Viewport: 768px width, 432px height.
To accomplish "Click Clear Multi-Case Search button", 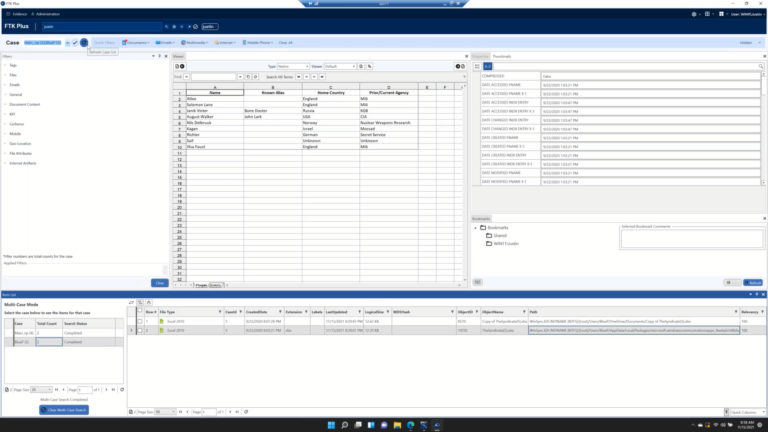I will point(62,410).
